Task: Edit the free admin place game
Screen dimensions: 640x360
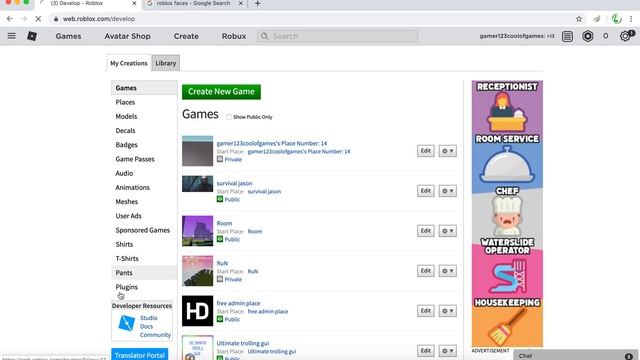Action: coord(425,311)
